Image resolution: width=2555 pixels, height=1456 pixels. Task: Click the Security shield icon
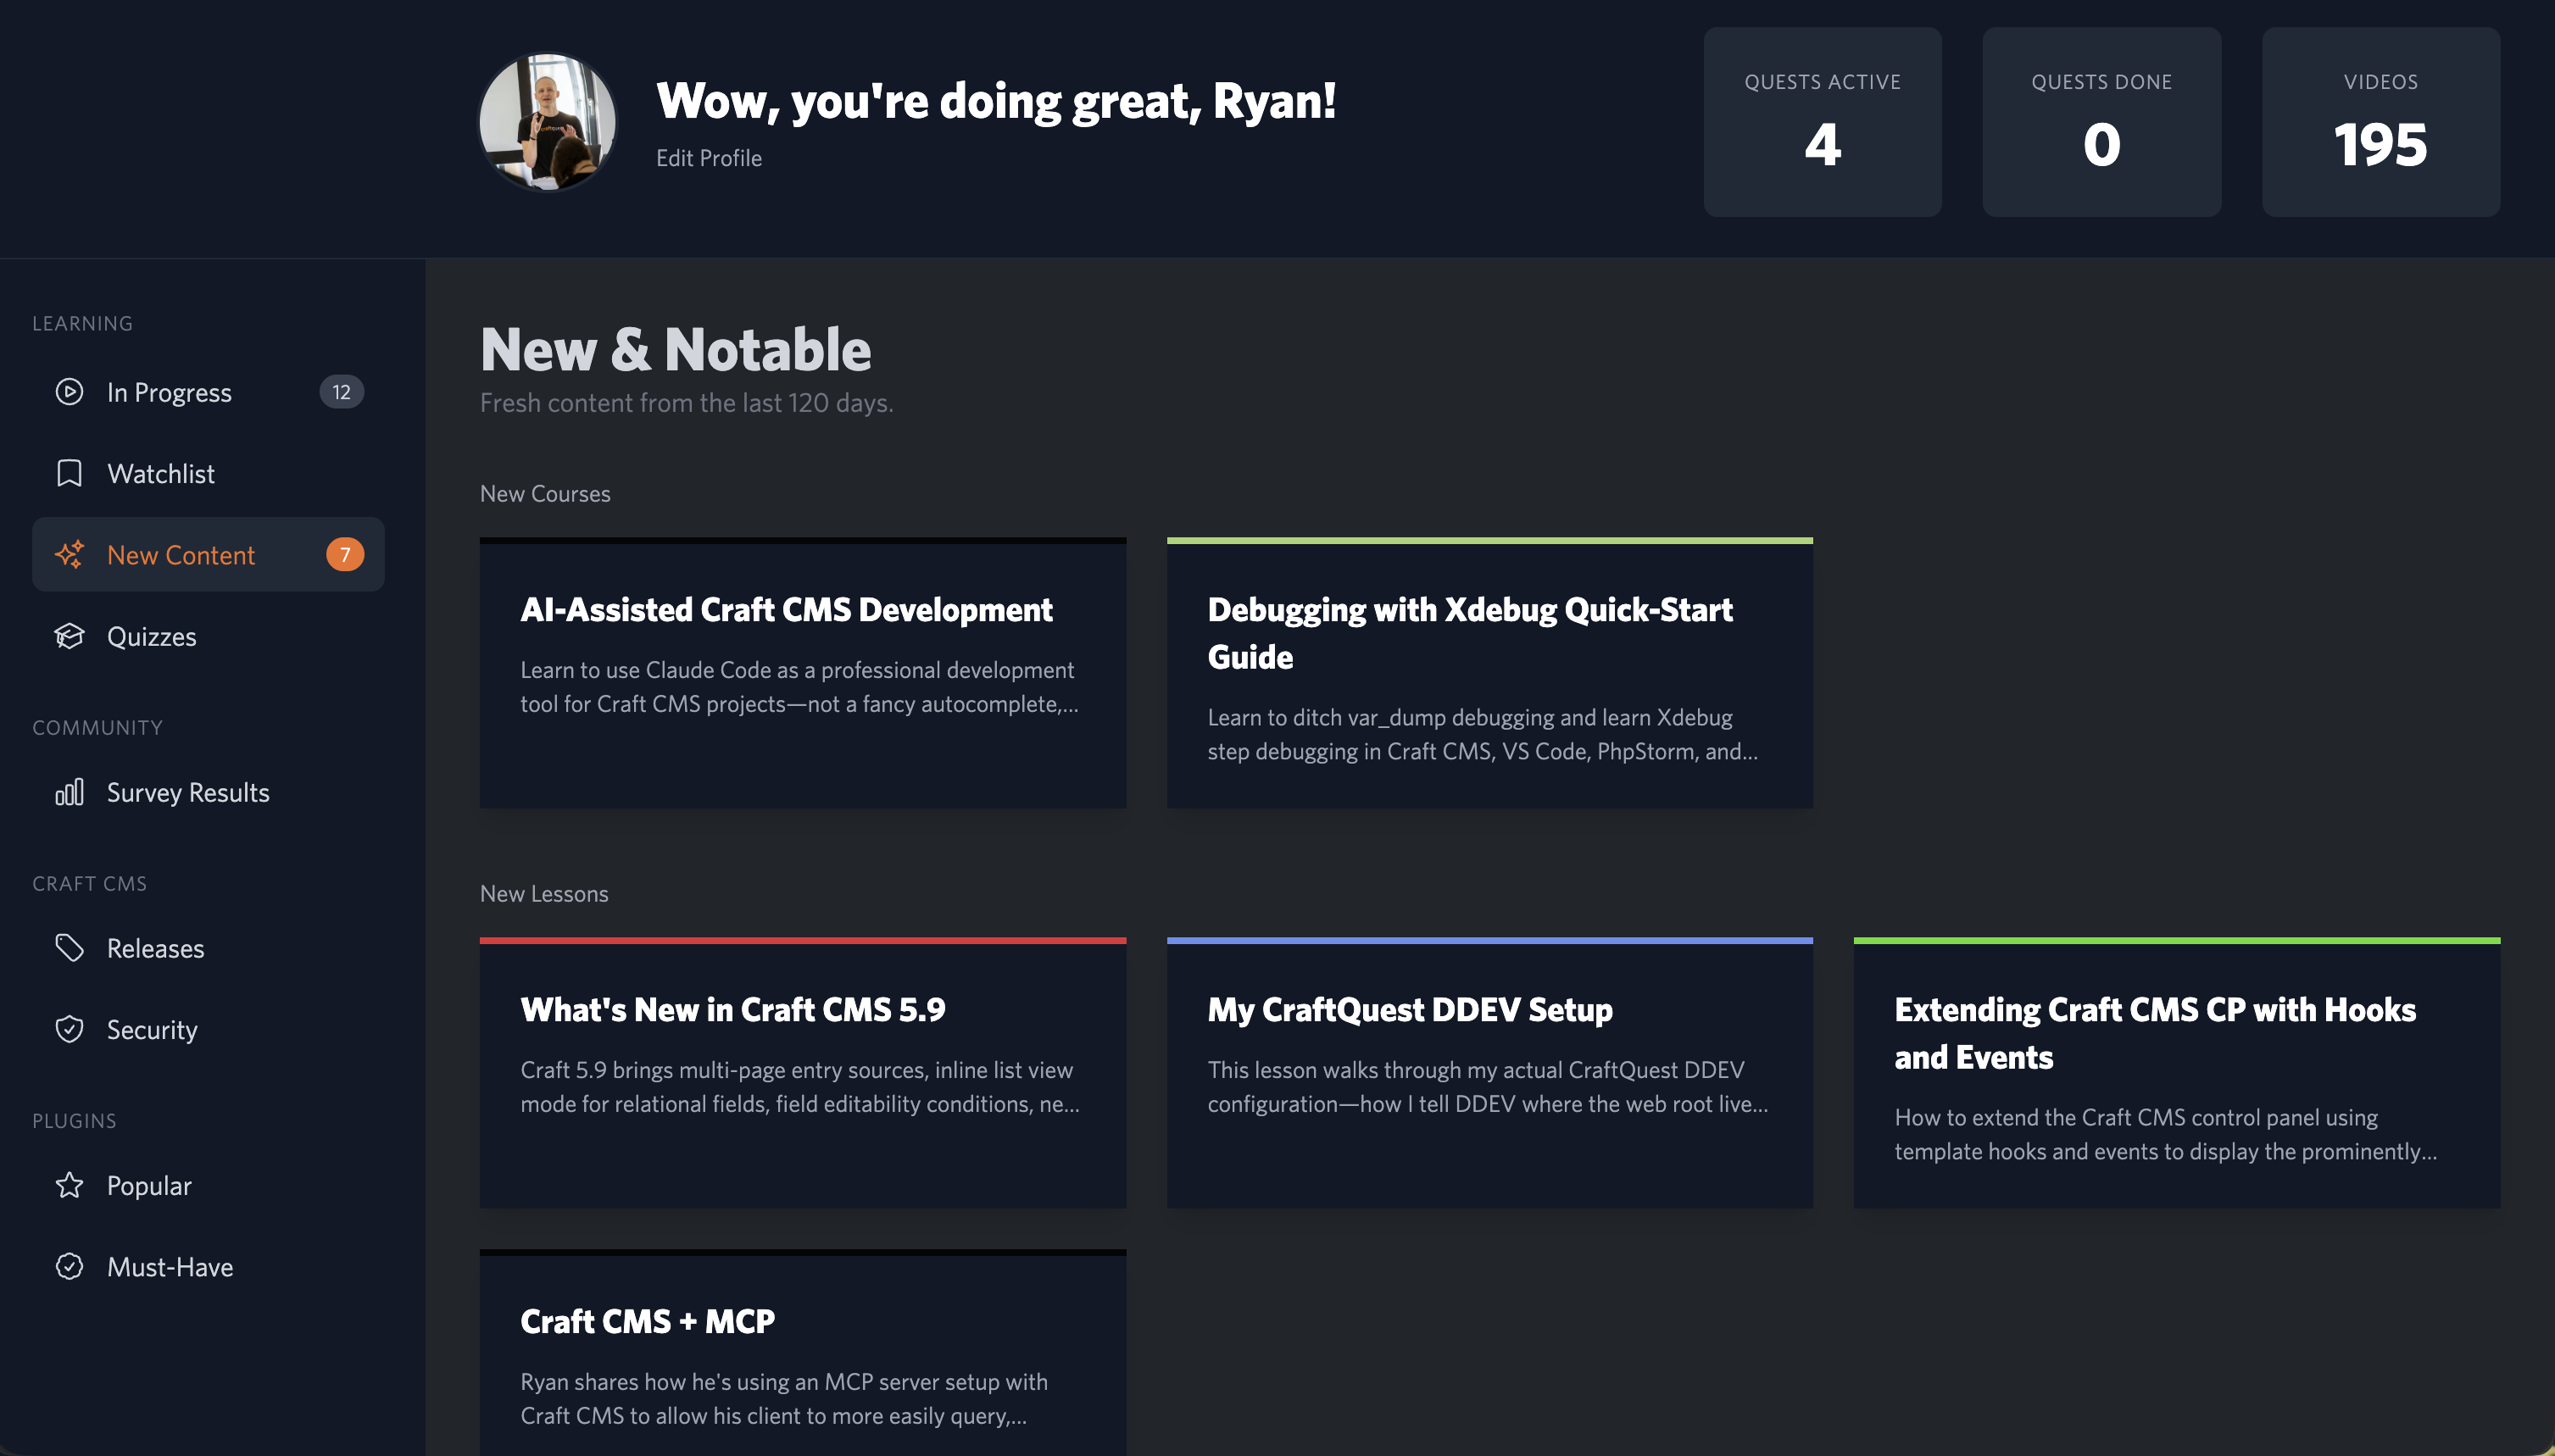click(x=69, y=1029)
